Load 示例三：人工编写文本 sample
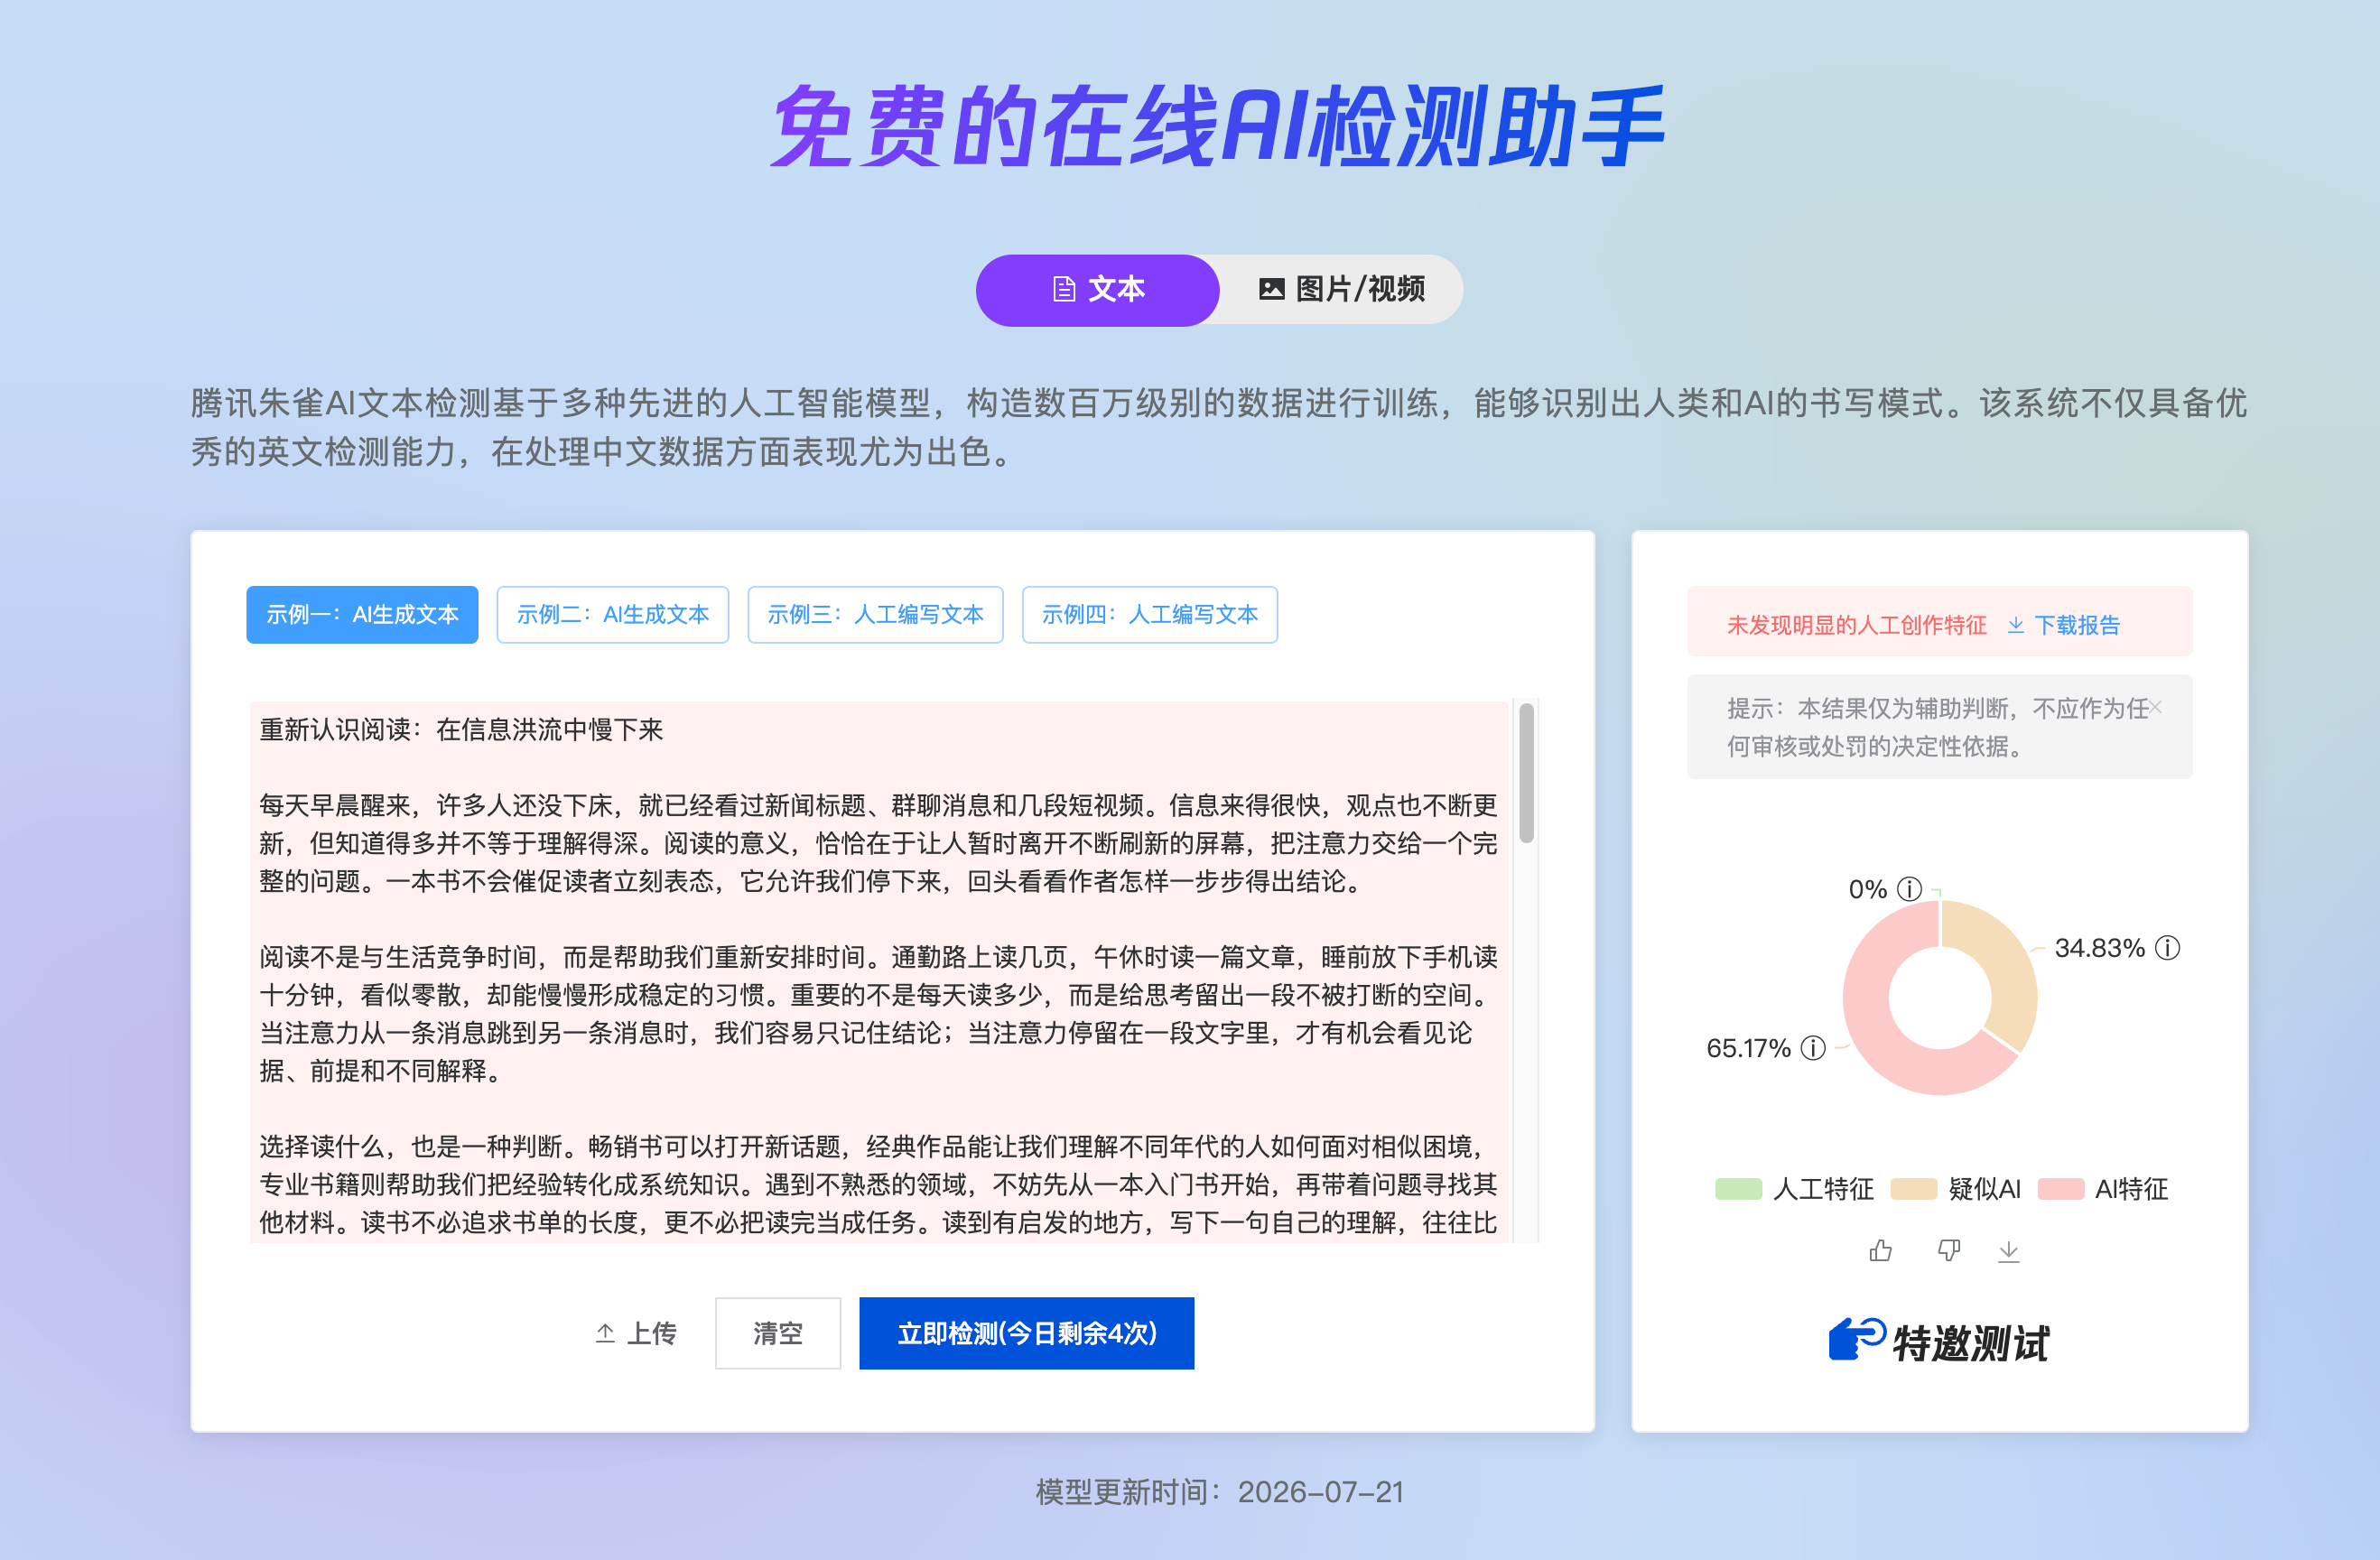 [875, 614]
